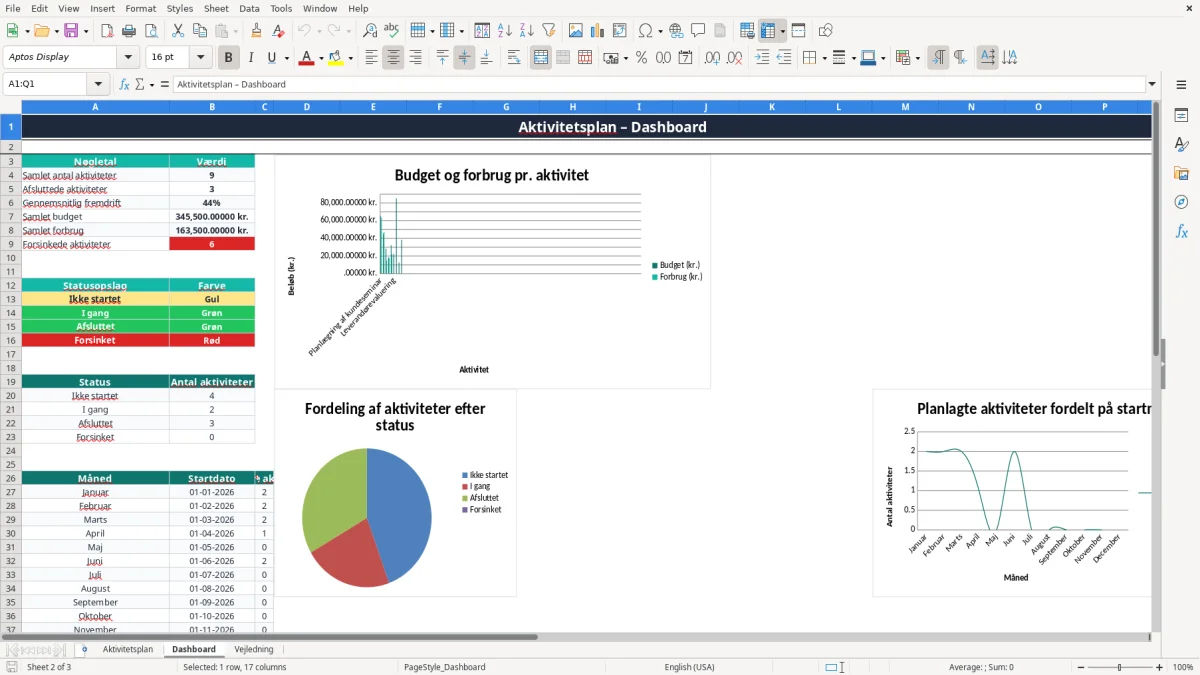The height and width of the screenshot is (675, 1200).
Task: Click PageStyle_Dashboard in status bar
Action: point(445,667)
